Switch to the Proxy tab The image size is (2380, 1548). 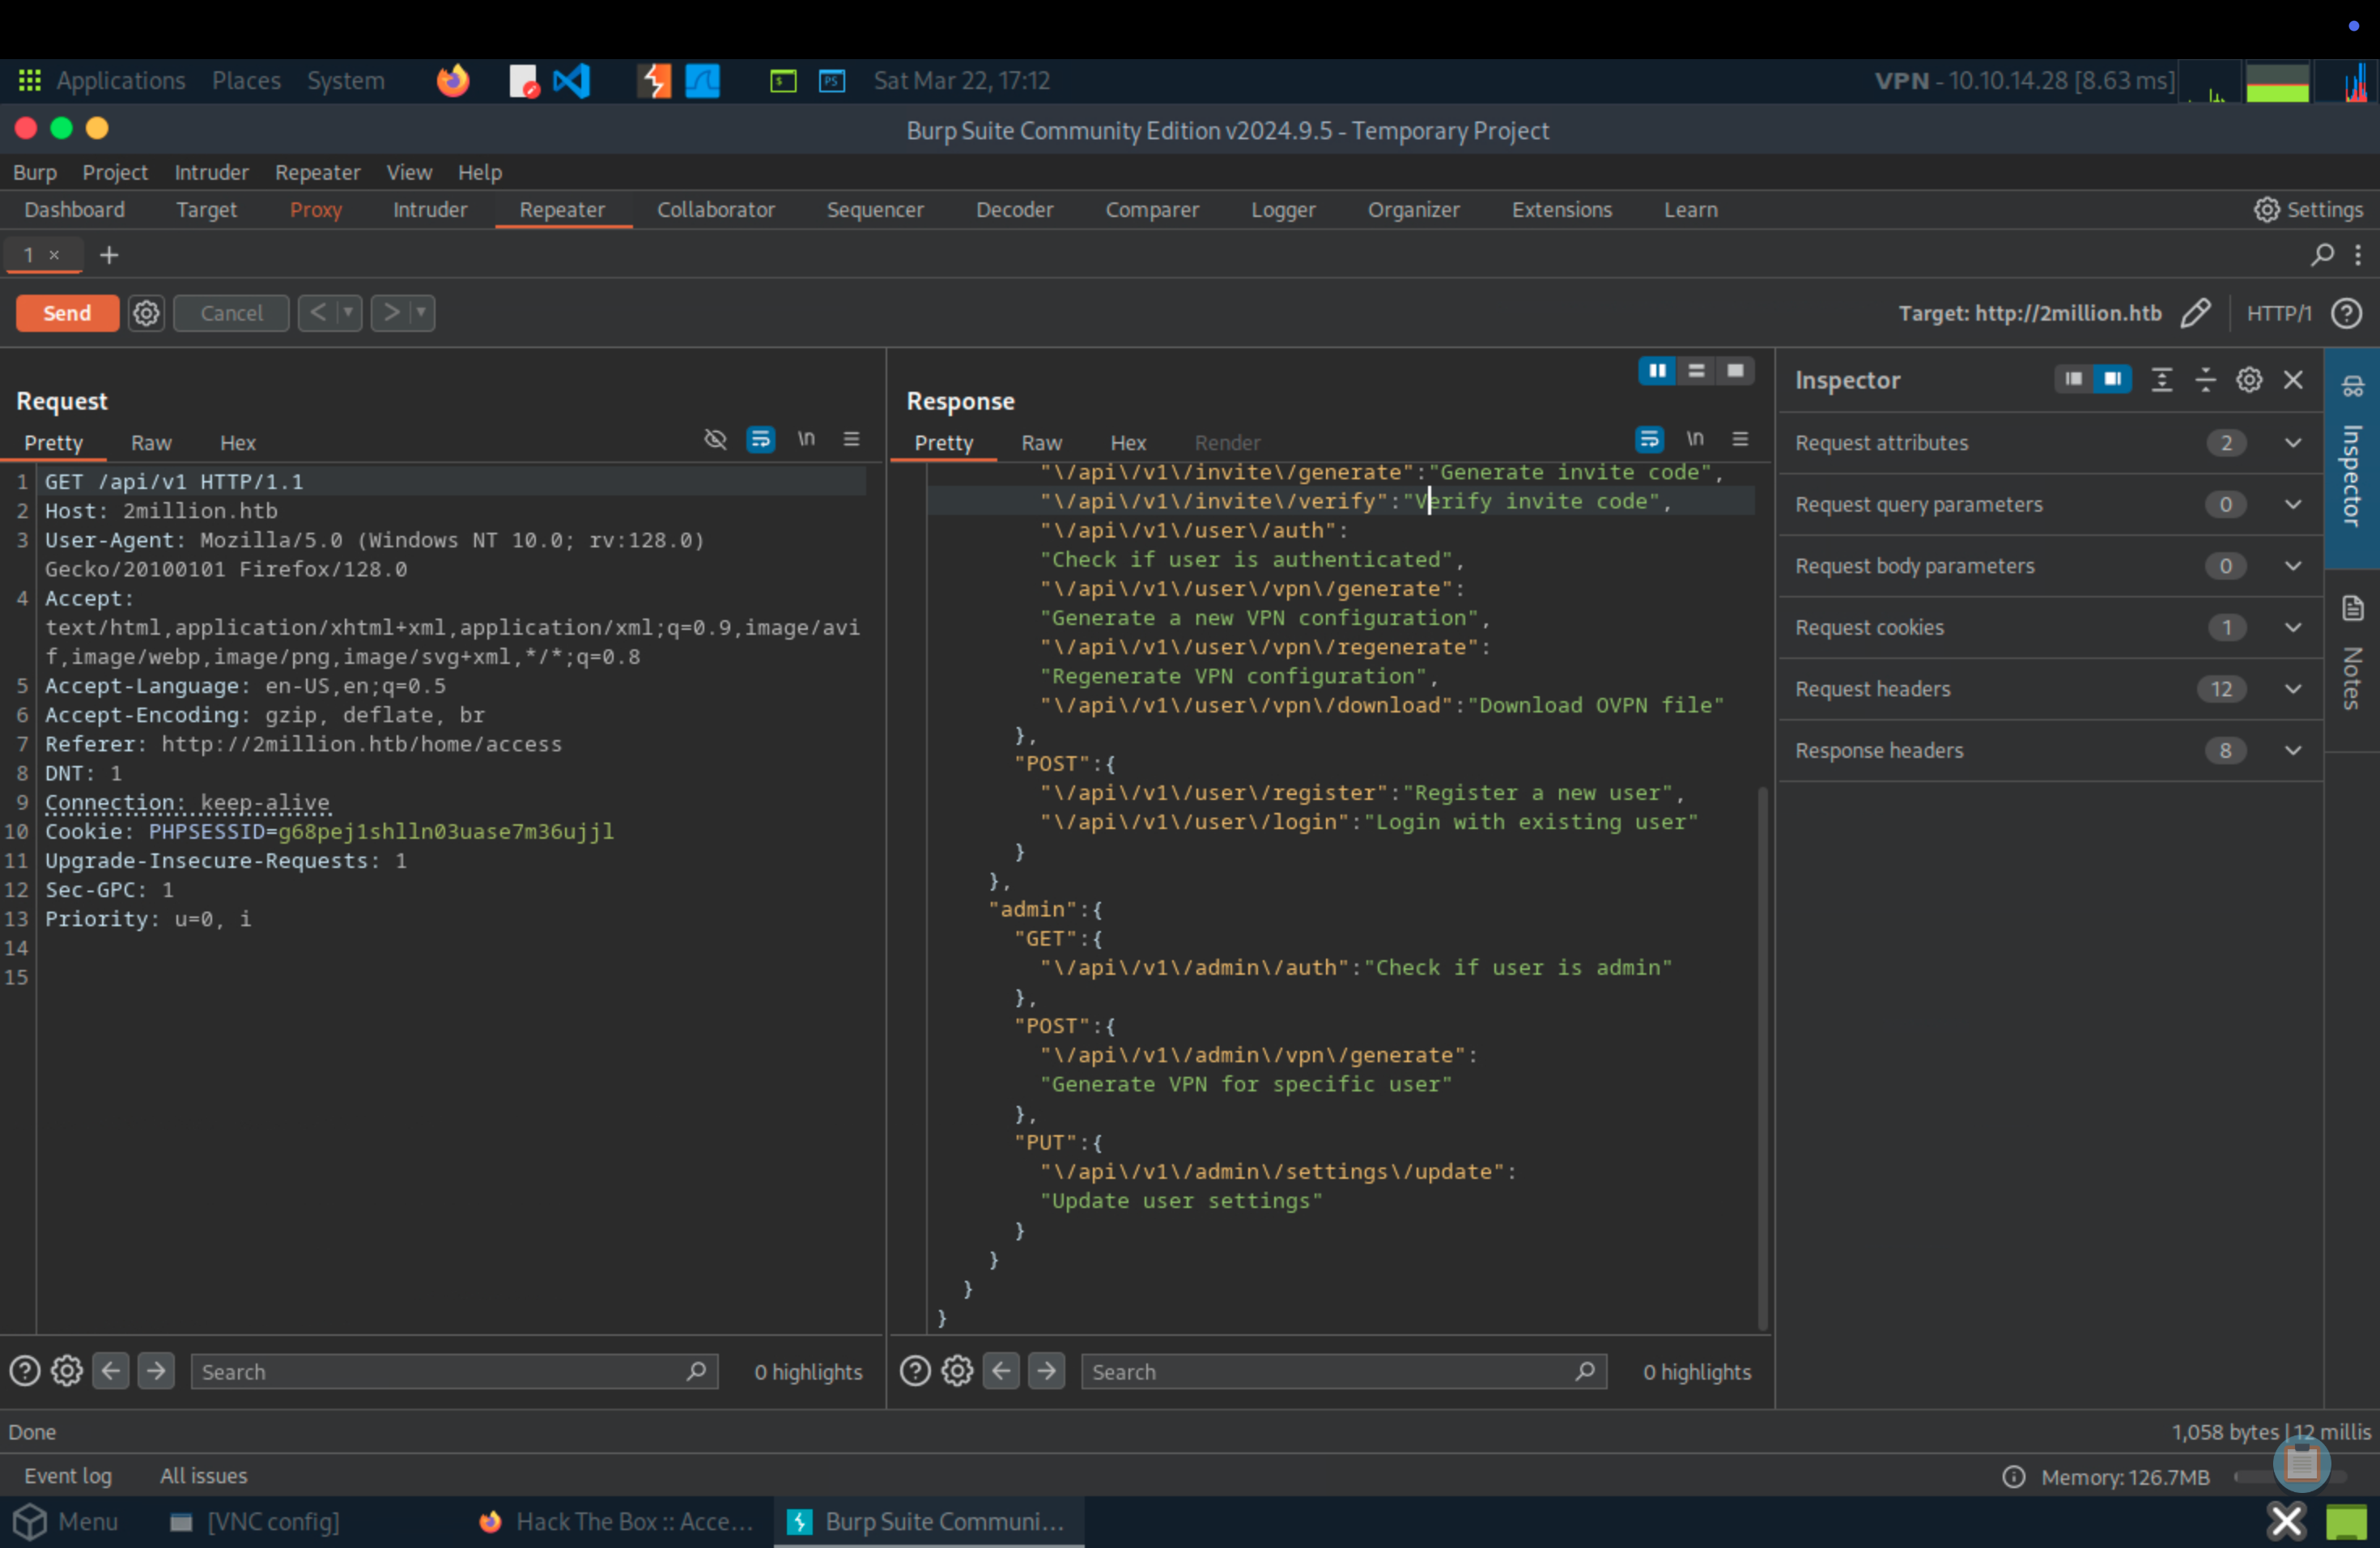(x=316, y=210)
